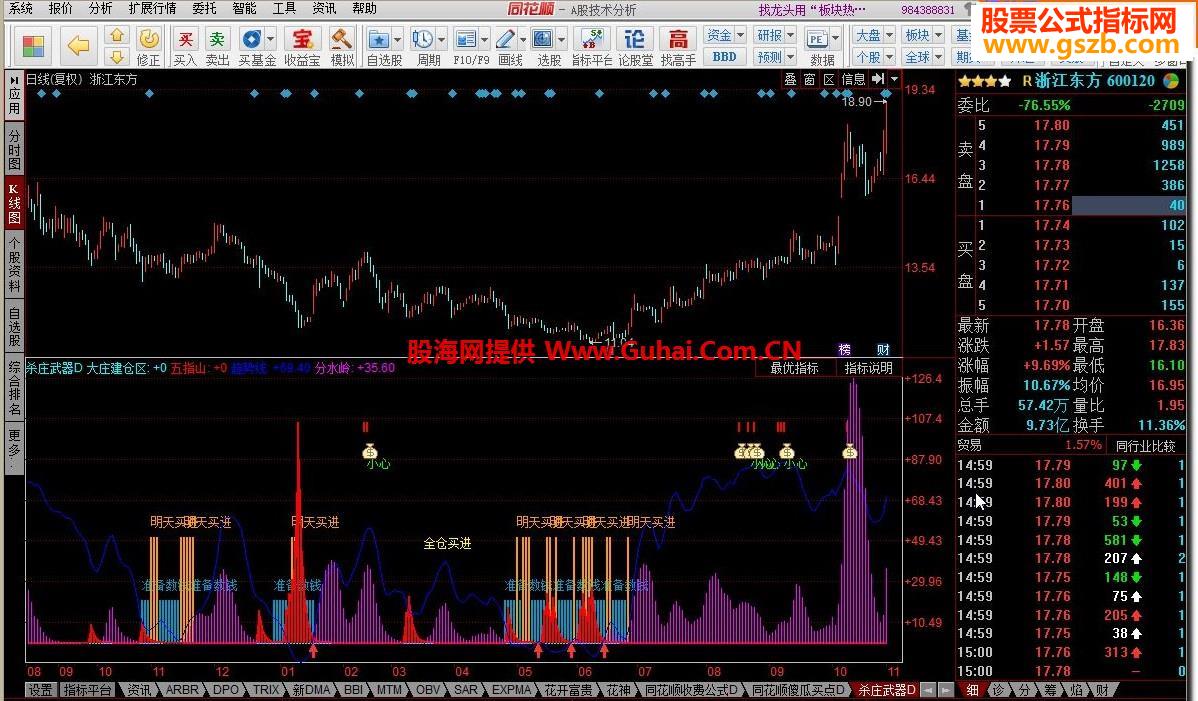
Task: Expand the 自选股 dropdown arrow
Action: [397, 38]
